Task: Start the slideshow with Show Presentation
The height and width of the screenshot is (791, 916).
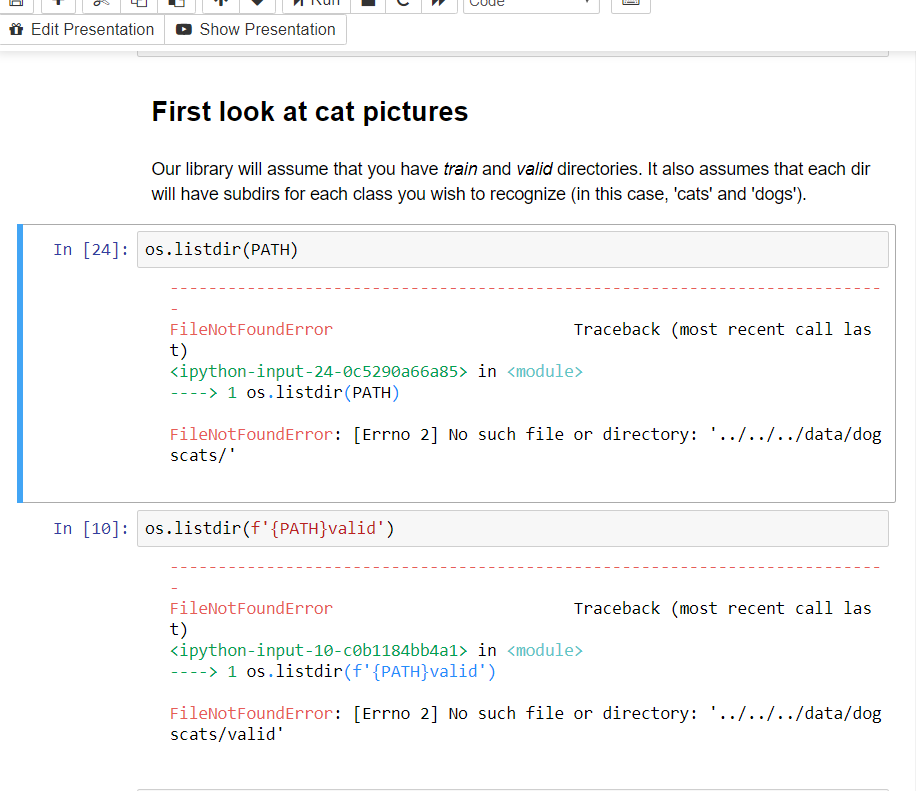Action: tap(256, 30)
